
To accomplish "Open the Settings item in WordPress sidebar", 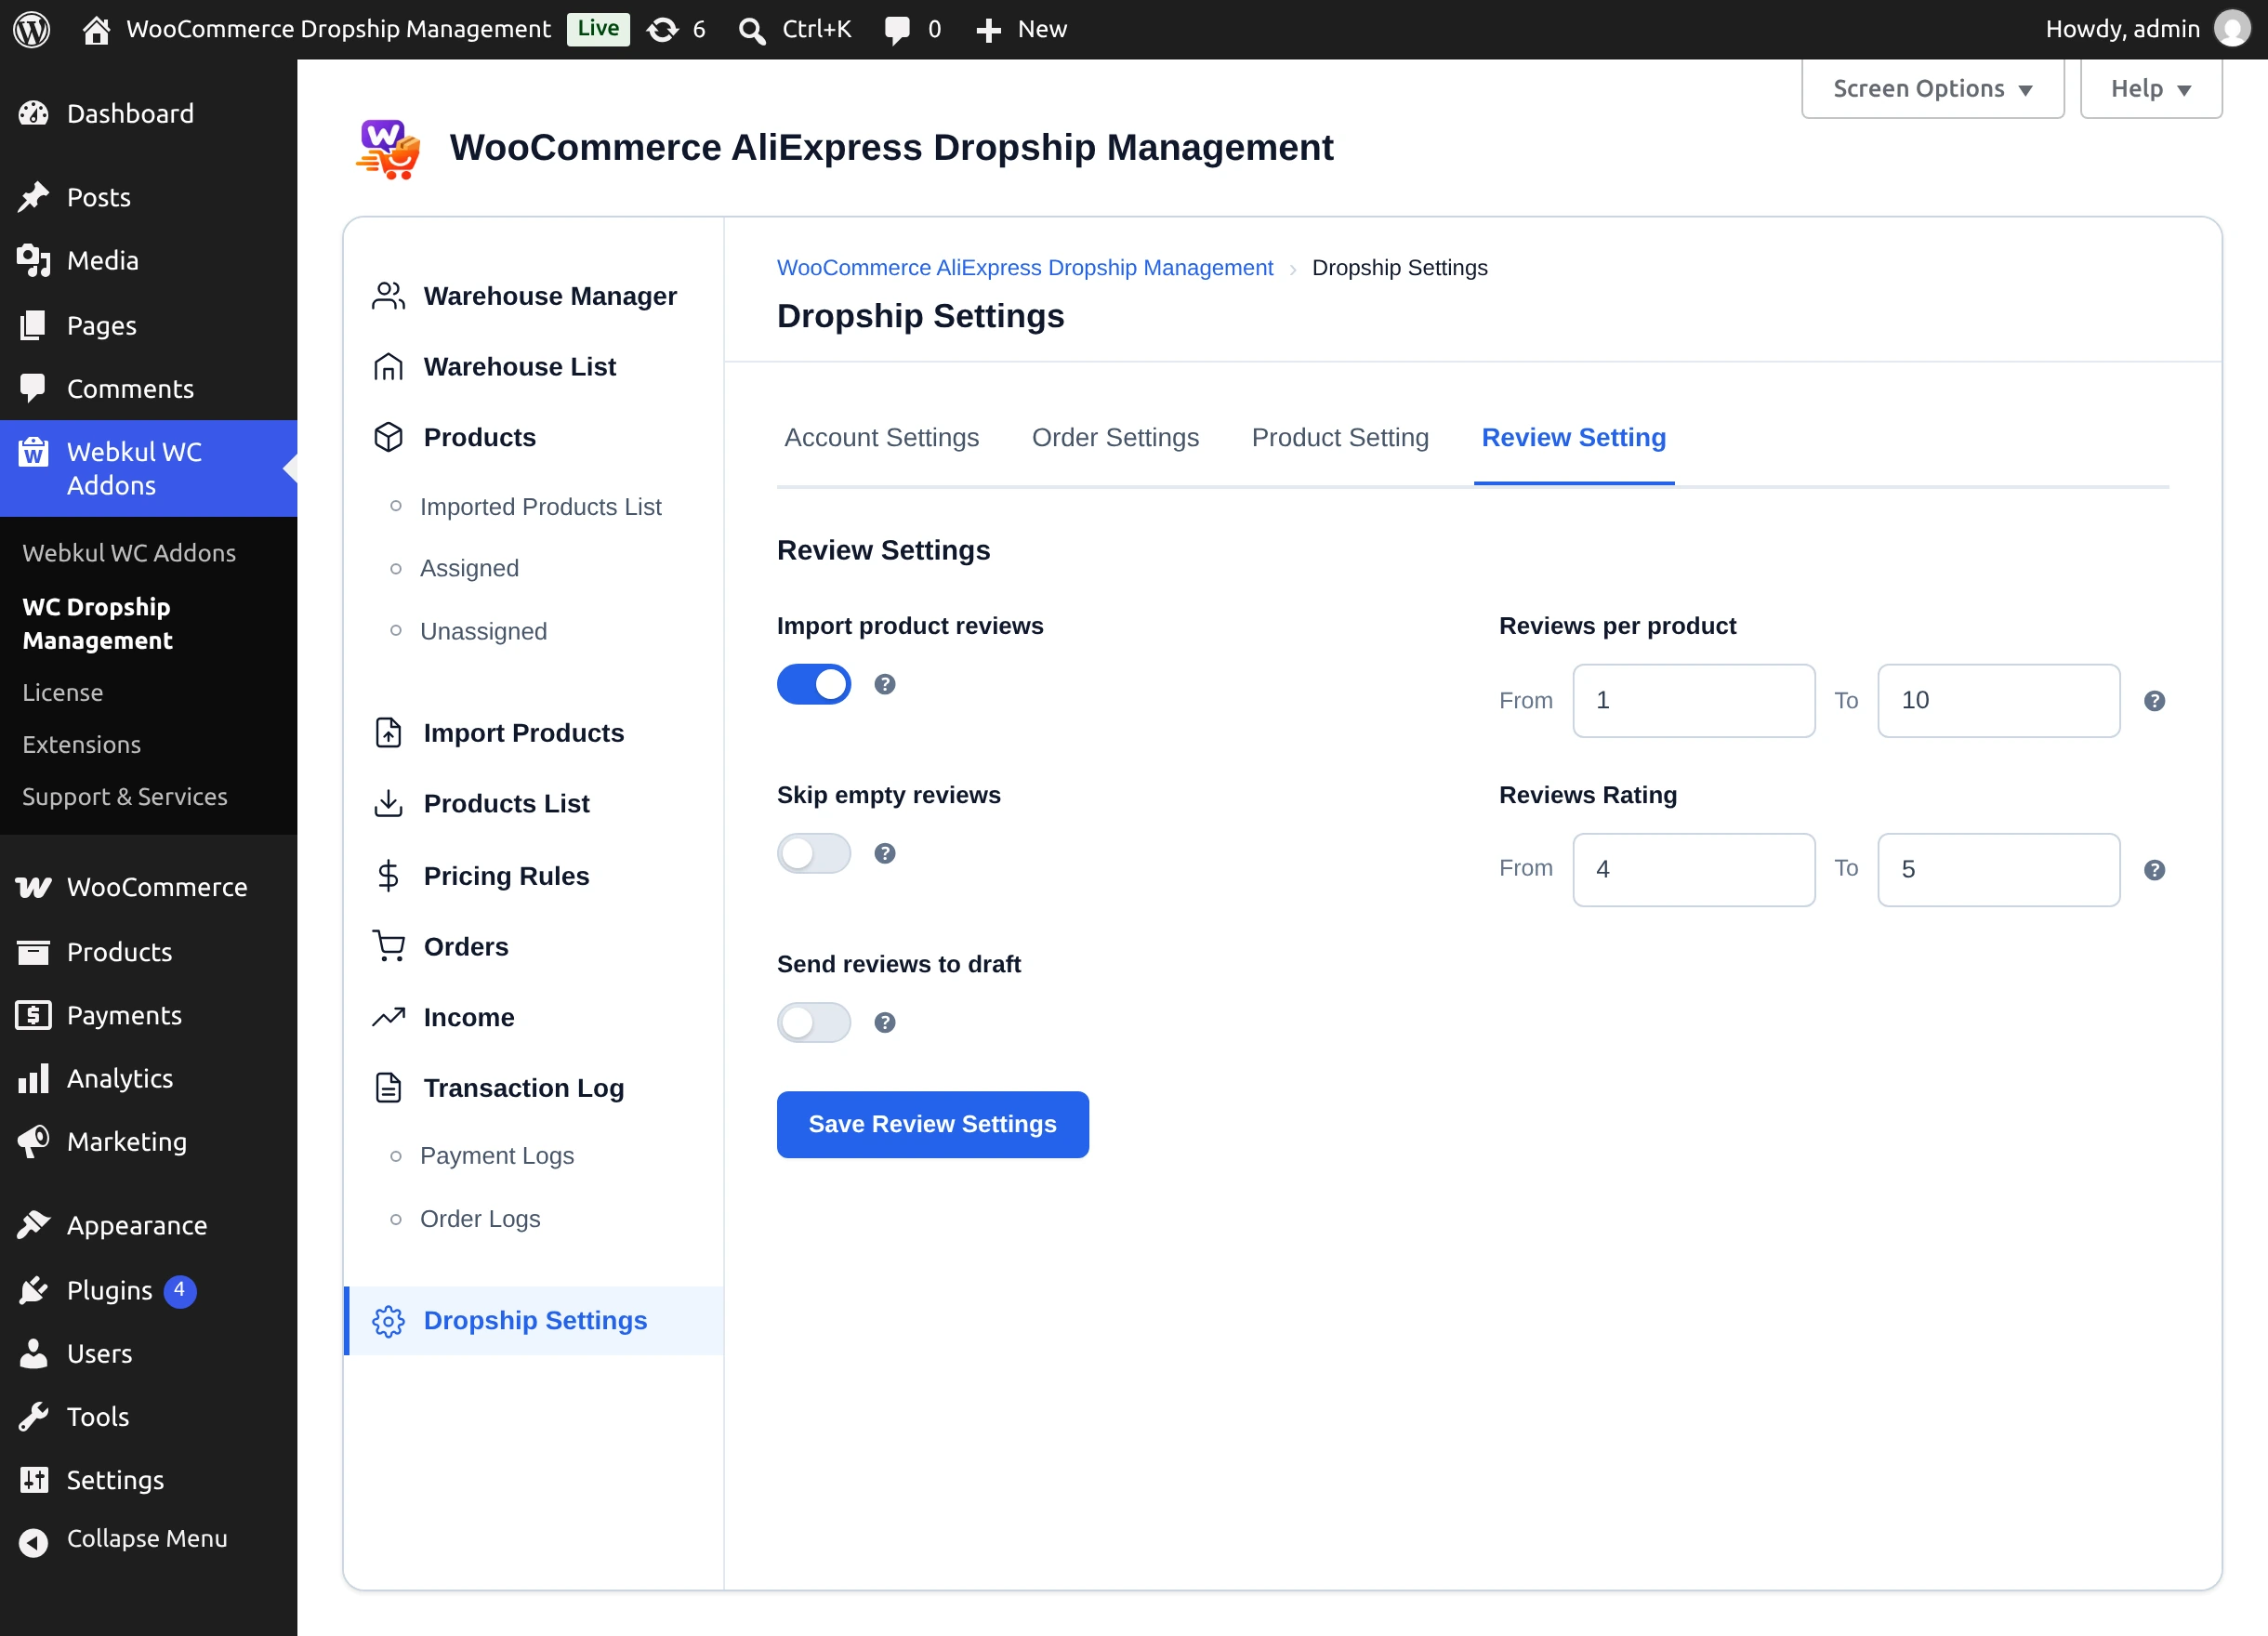I will click(x=115, y=1481).
